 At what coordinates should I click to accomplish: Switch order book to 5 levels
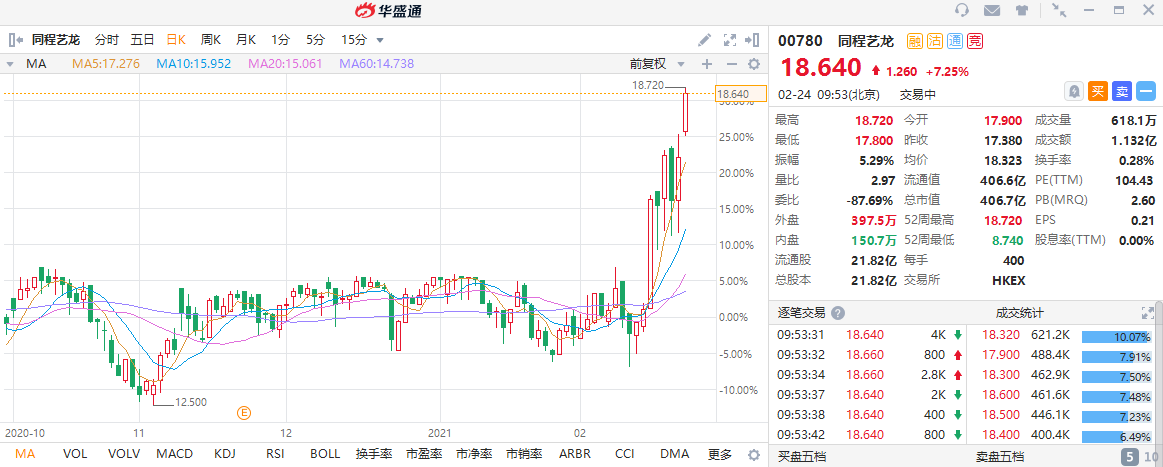coord(1128,457)
